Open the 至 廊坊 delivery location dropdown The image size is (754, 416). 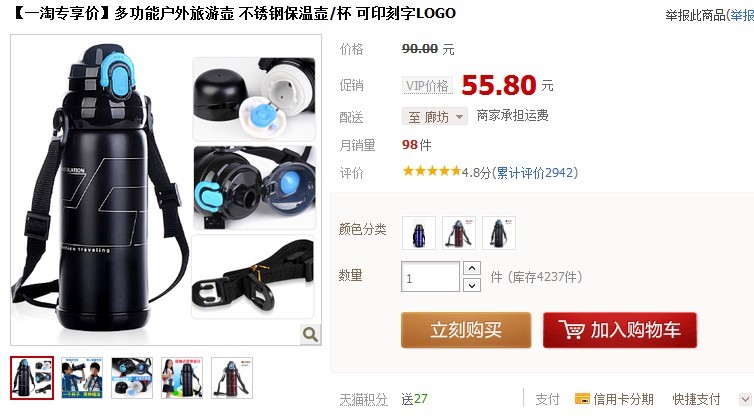pyautogui.click(x=435, y=116)
